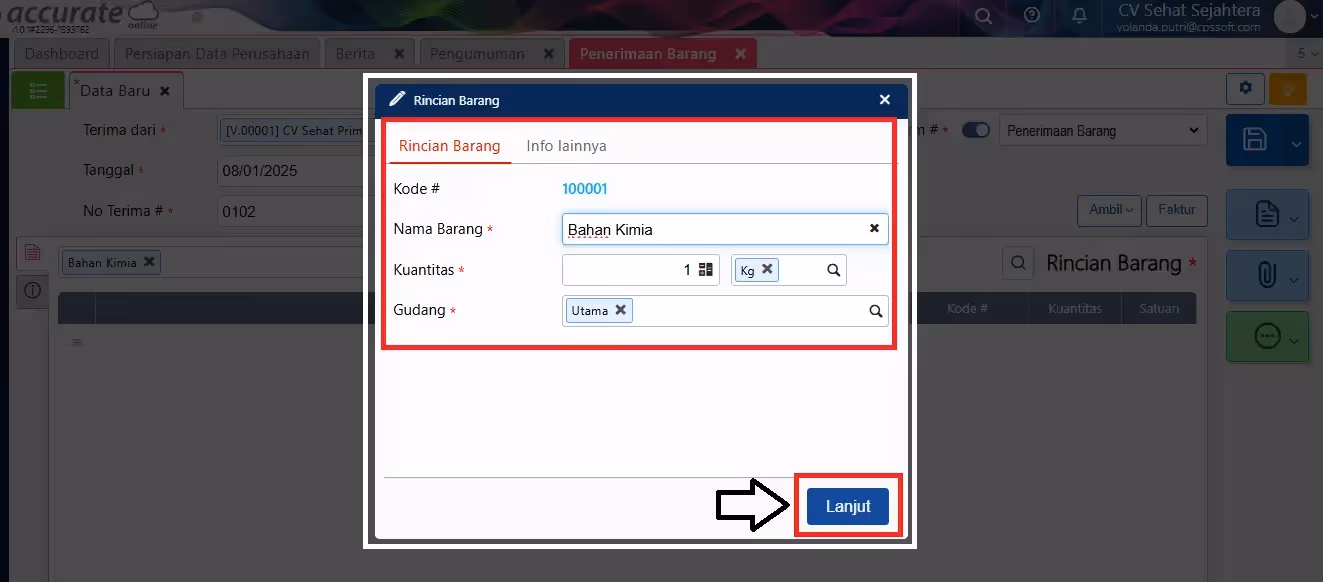Switch to the Berita tab
This screenshot has height=582, width=1323.
pyautogui.click(x=355, y=54)
